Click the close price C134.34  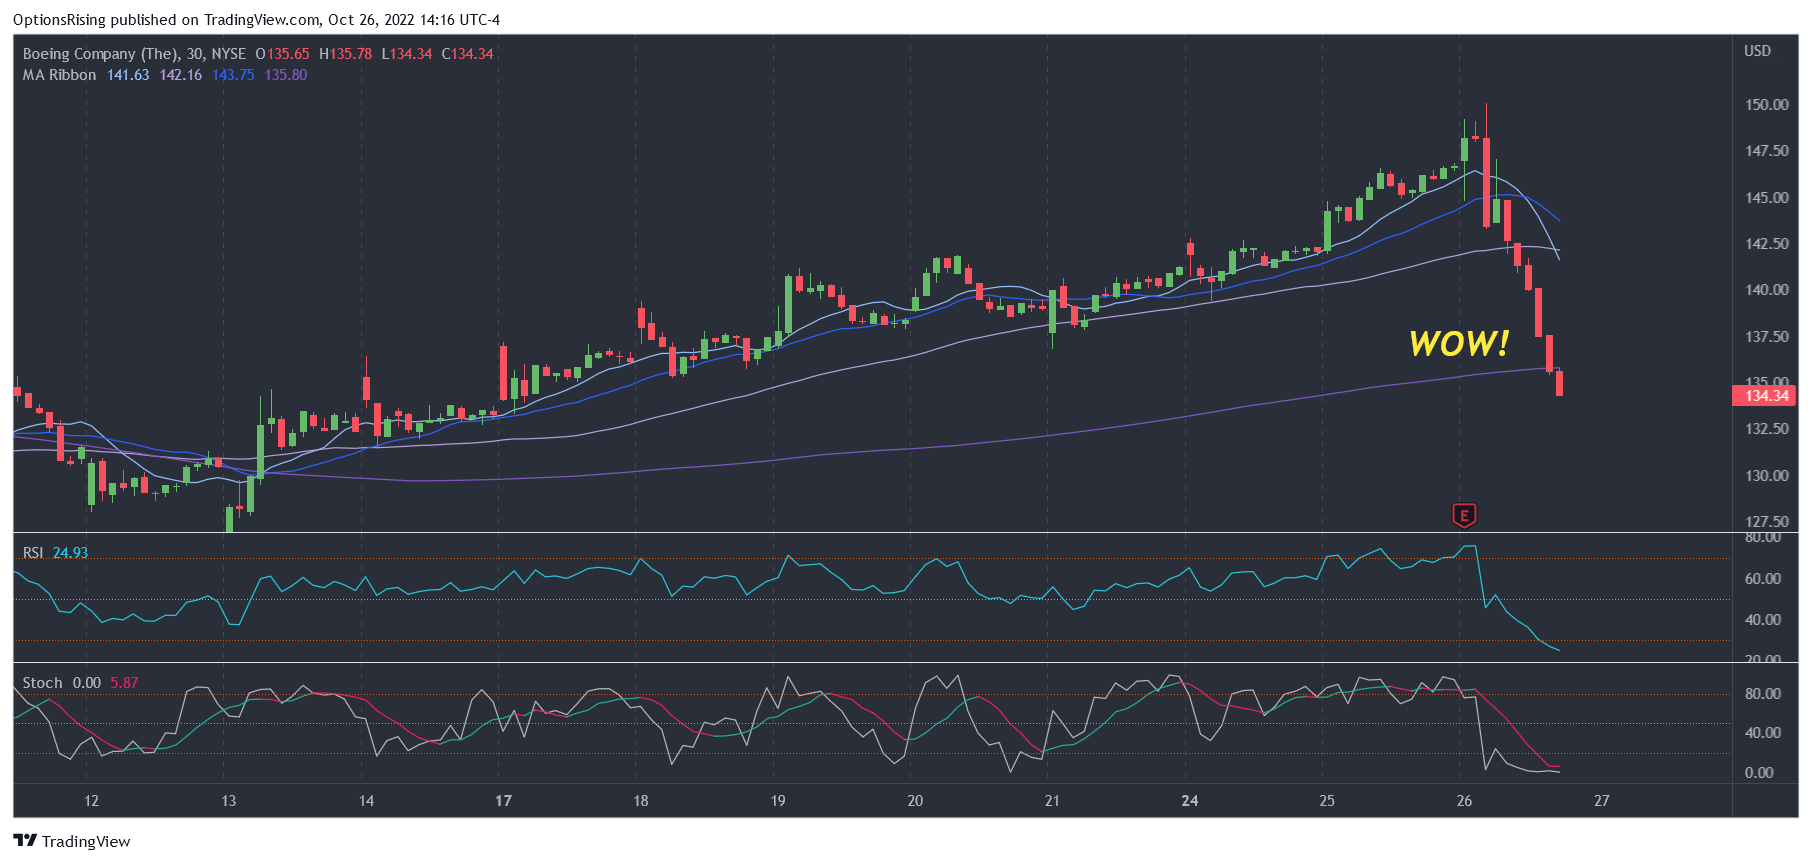point(467,54)
